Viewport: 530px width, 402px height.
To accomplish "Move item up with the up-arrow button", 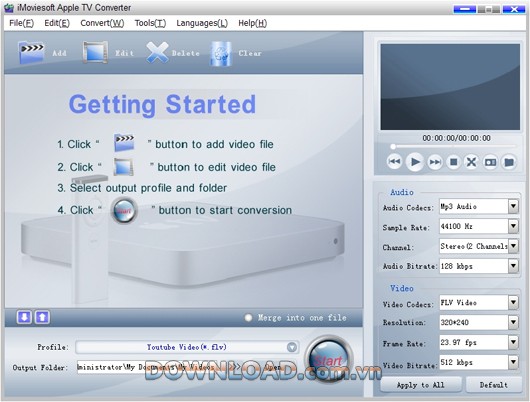I will click(x=42, y=317).
